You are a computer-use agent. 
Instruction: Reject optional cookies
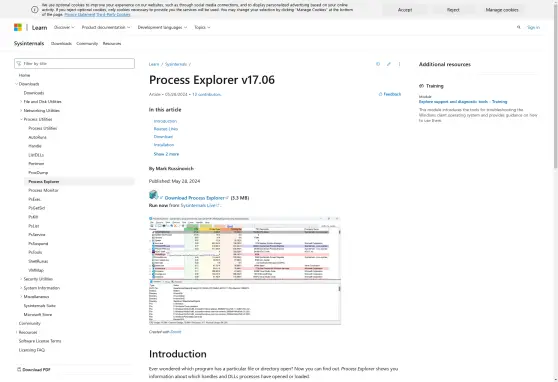453,10
